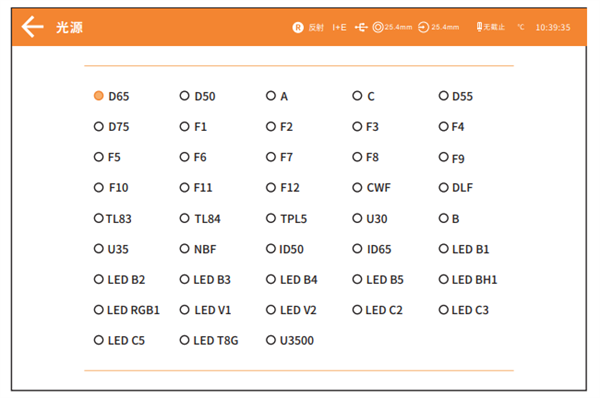Pick the LED B1 option
Viewport: 600px width, 398px height.
[443, 249]
